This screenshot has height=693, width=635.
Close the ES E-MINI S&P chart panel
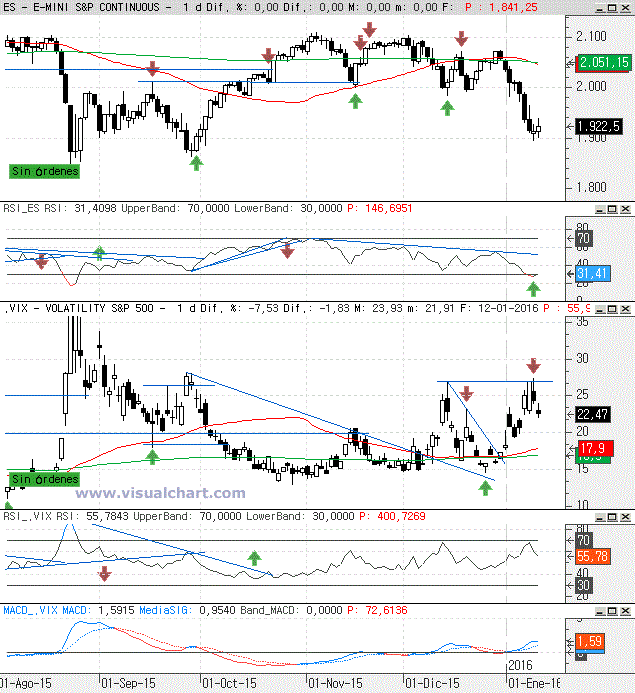626,8
